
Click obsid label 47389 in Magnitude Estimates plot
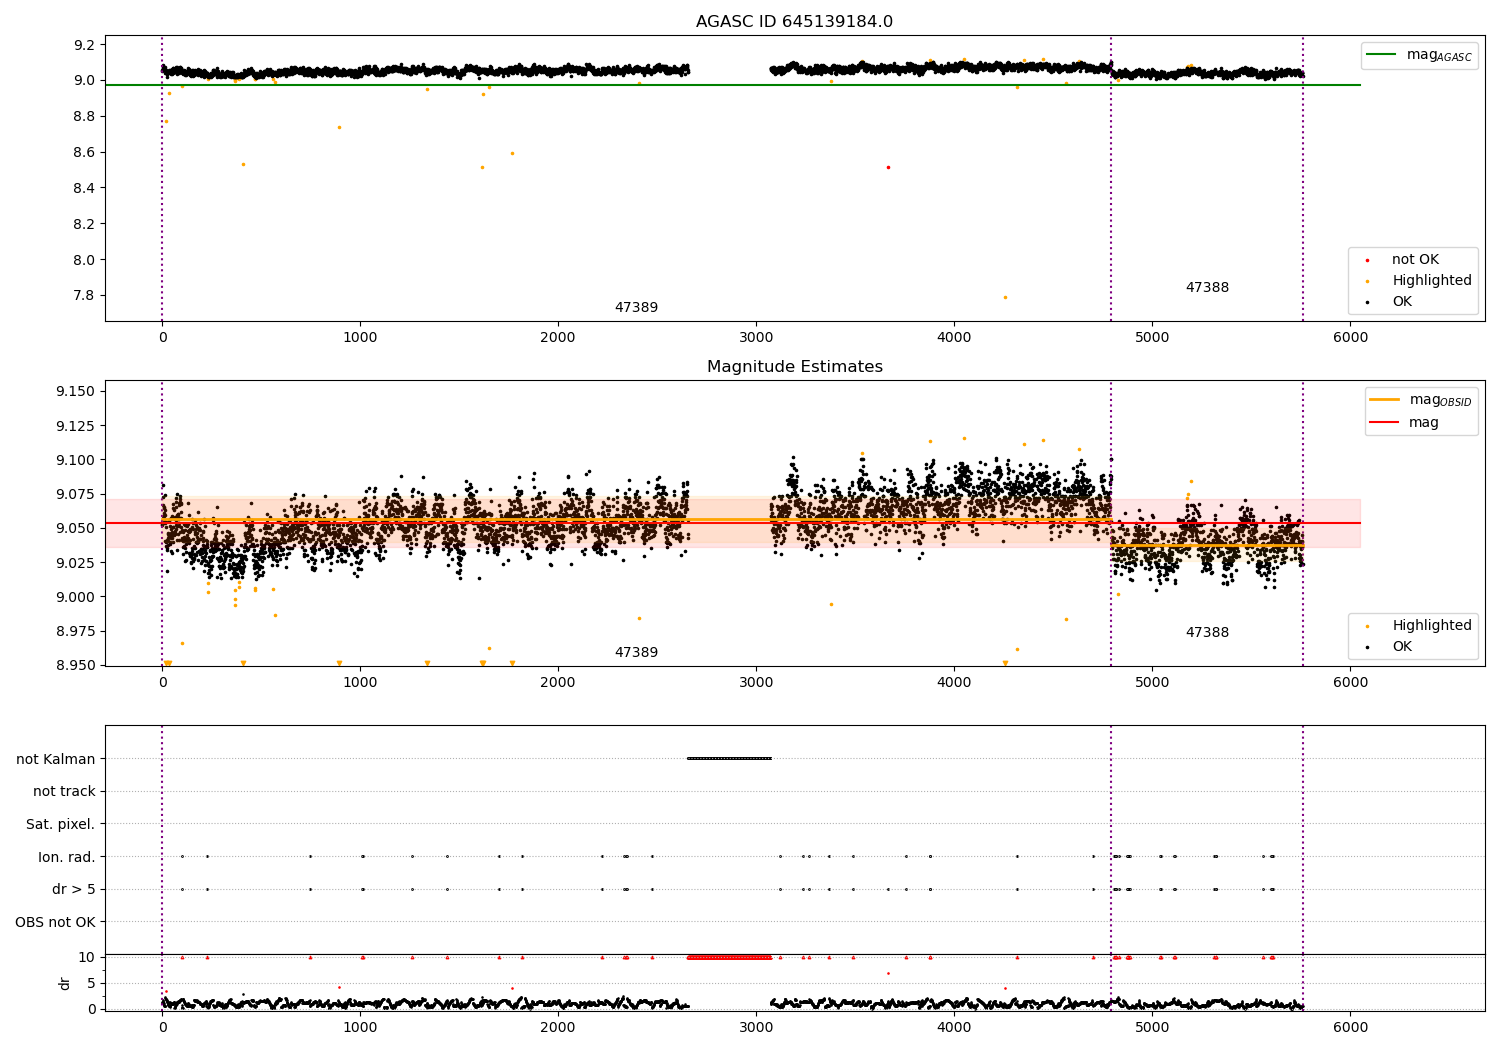coord(636,653)
